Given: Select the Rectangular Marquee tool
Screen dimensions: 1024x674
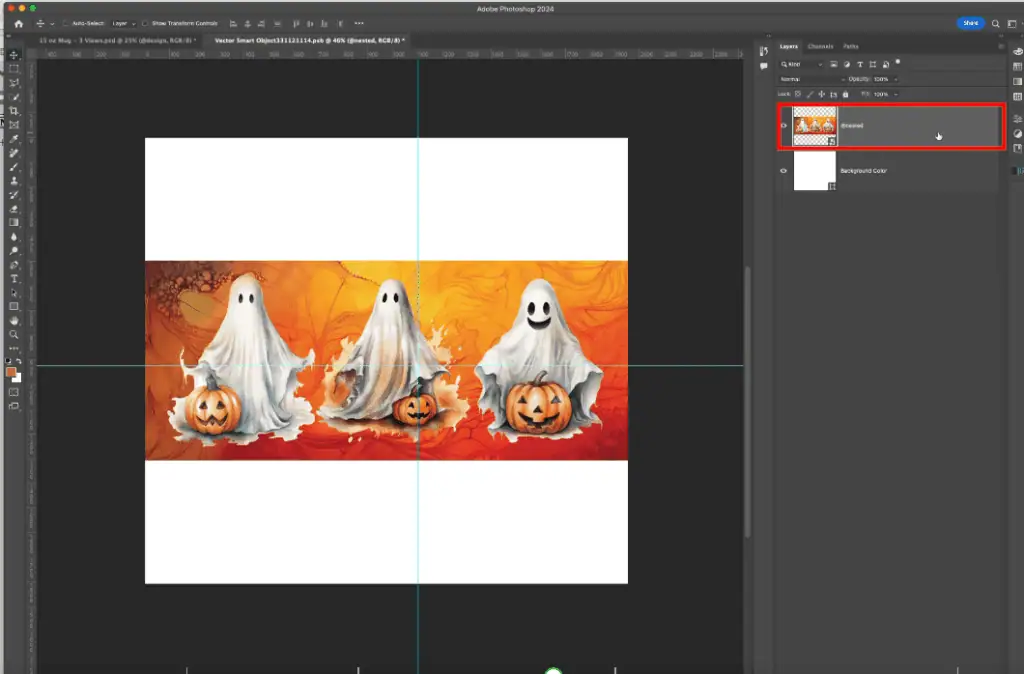Looking at the screenshot, I should tap(14, 68).
